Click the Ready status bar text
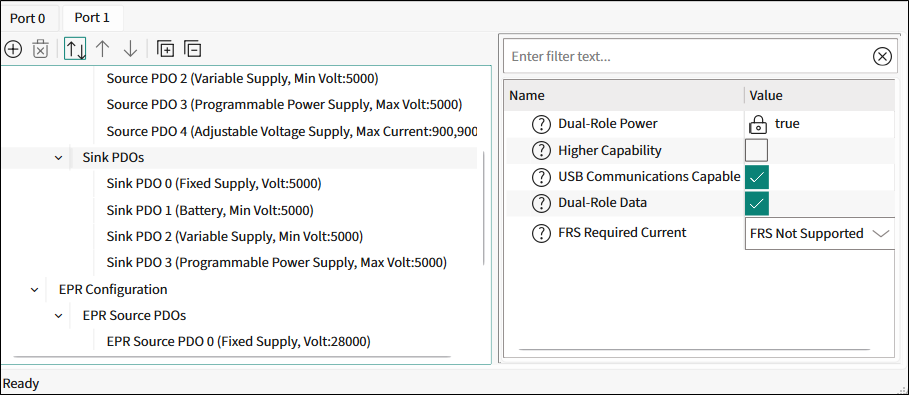The image size is (909, 395). pos(21,383)
